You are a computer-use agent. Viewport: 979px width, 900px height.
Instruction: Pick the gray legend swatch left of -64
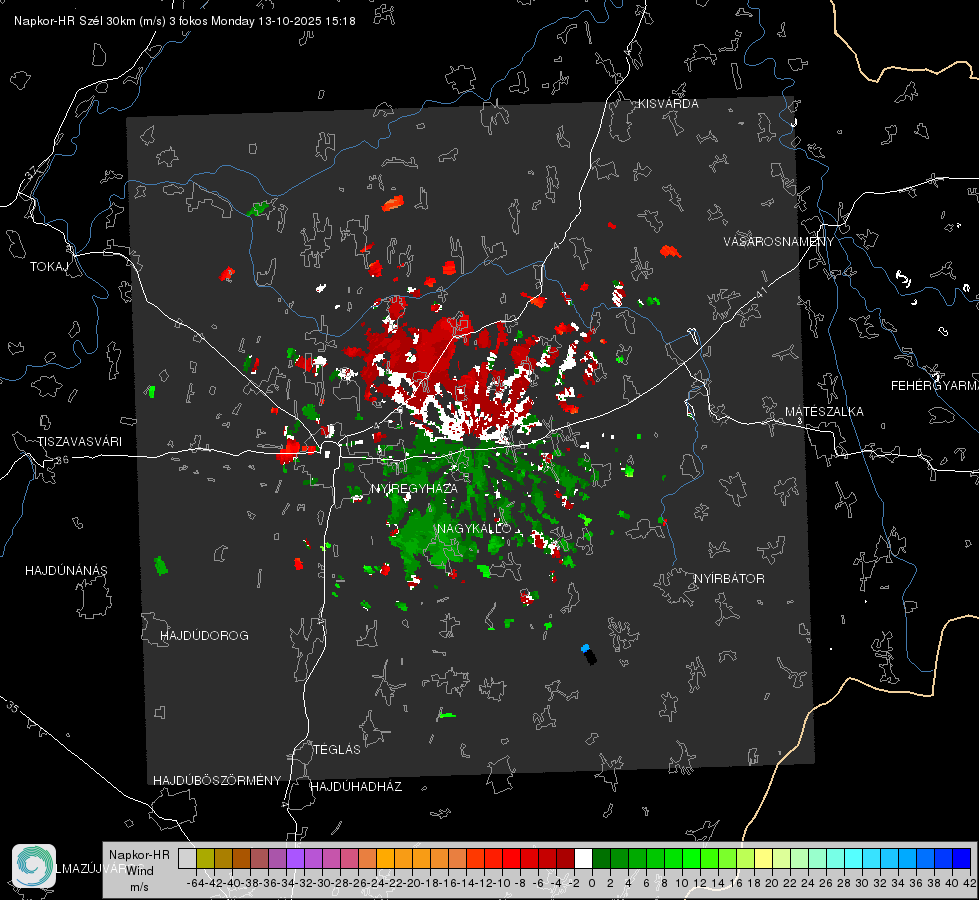pos(187,858)
